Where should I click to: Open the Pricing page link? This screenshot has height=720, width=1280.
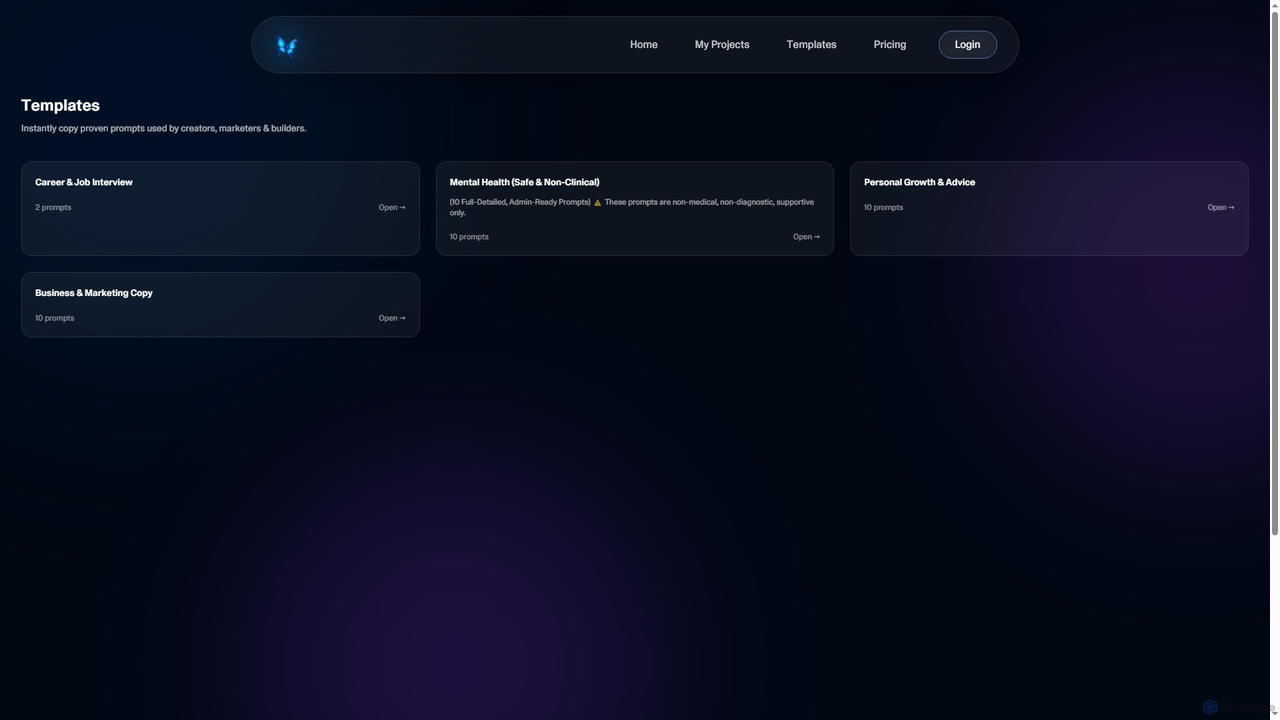click(890, 45)
